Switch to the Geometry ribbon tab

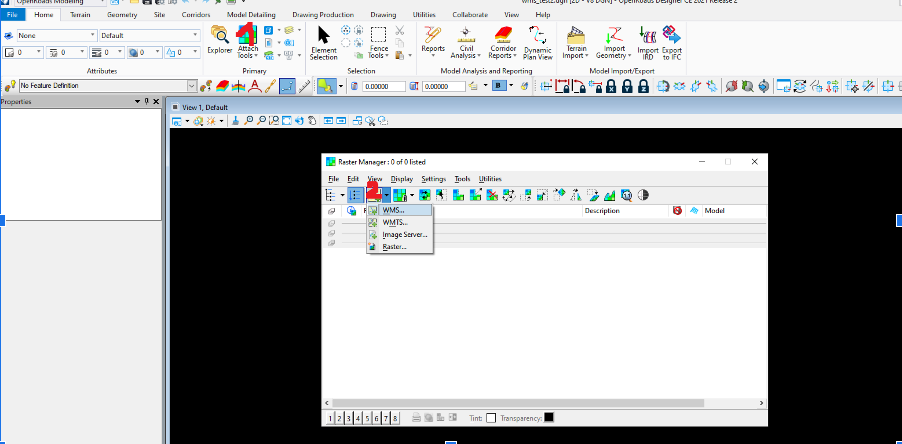point(122,15)
